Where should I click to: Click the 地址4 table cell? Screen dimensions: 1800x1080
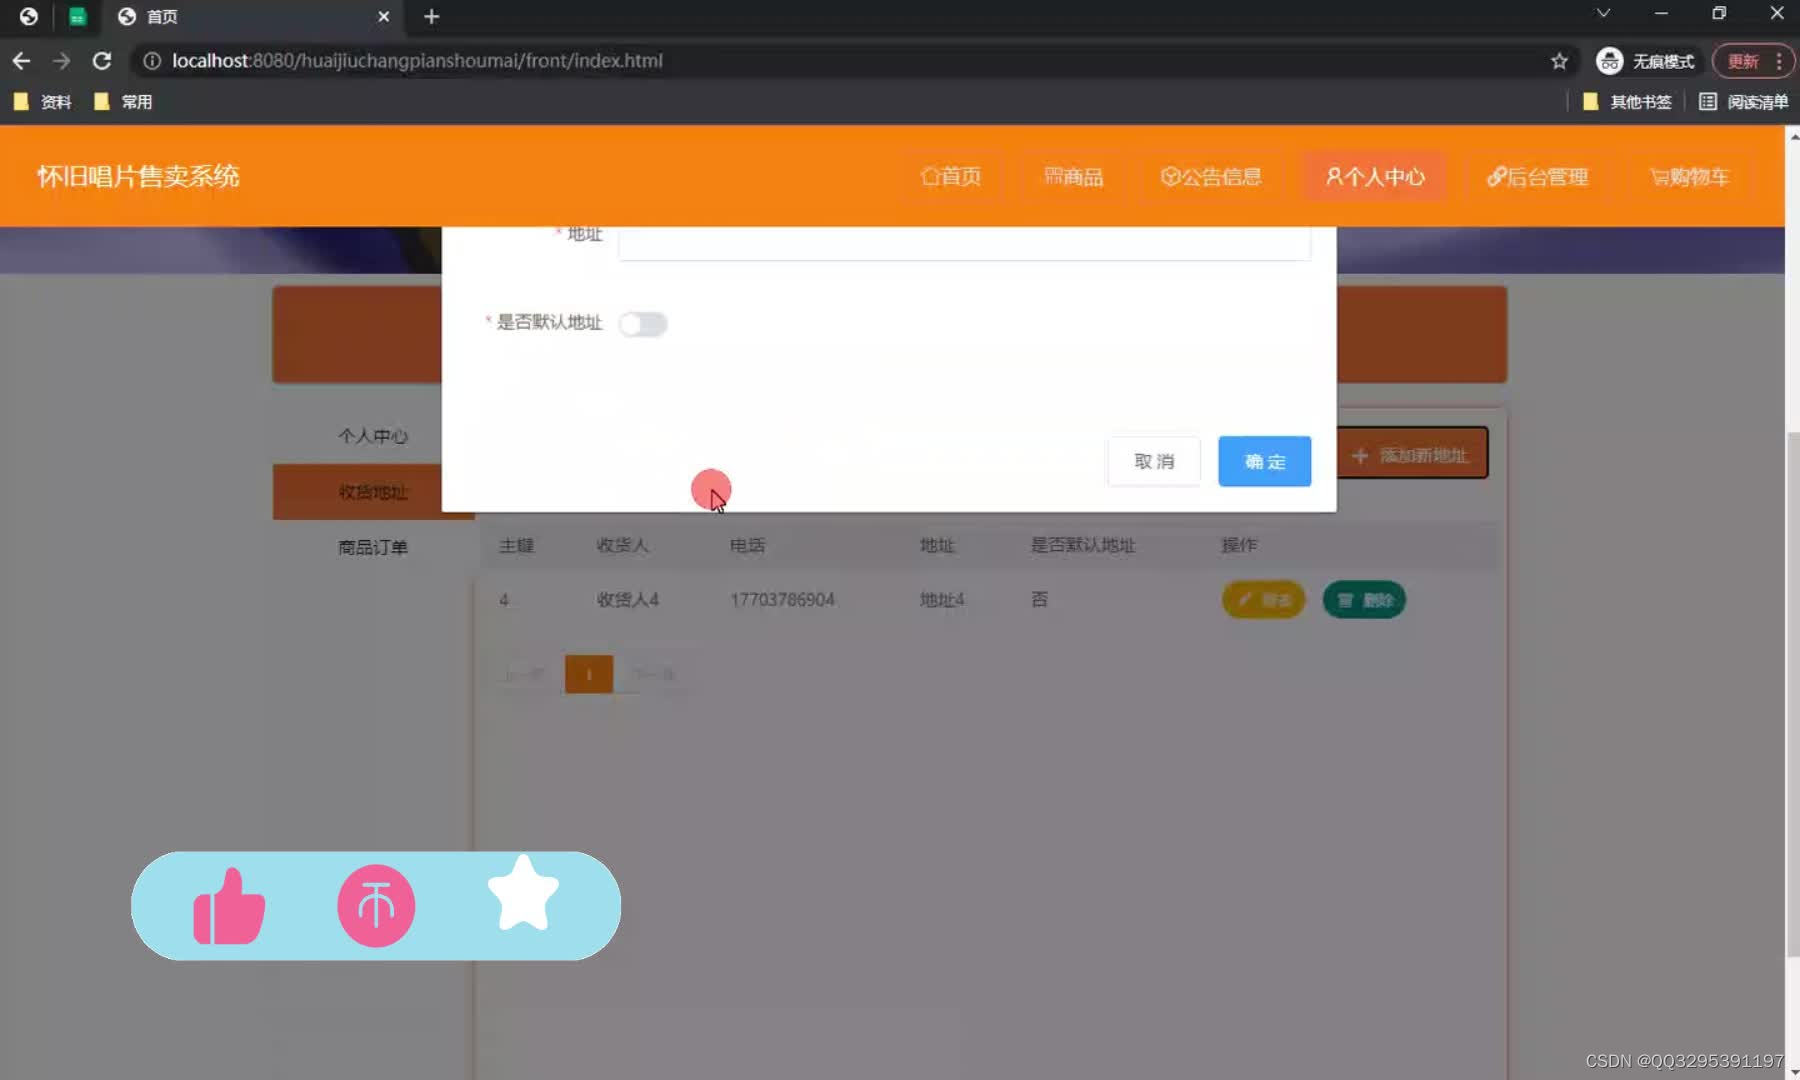(x=942, y=600)
